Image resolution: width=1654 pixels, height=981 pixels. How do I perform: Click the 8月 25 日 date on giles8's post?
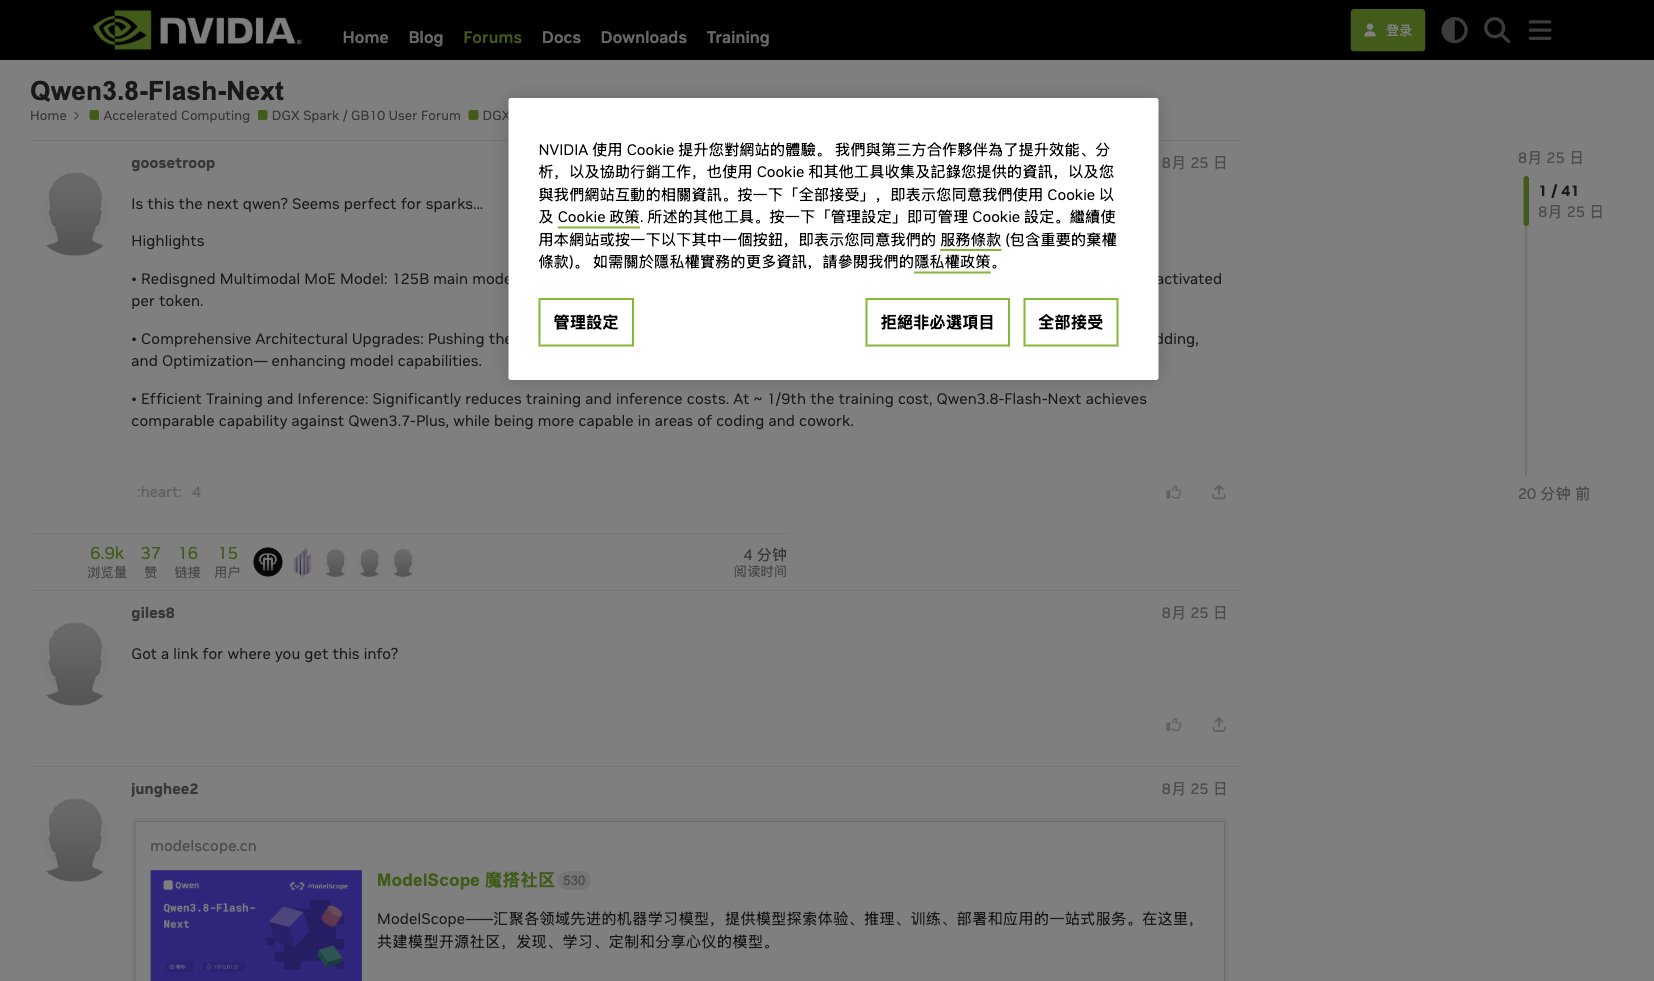pyautogui.click(x=1194, y=613)
